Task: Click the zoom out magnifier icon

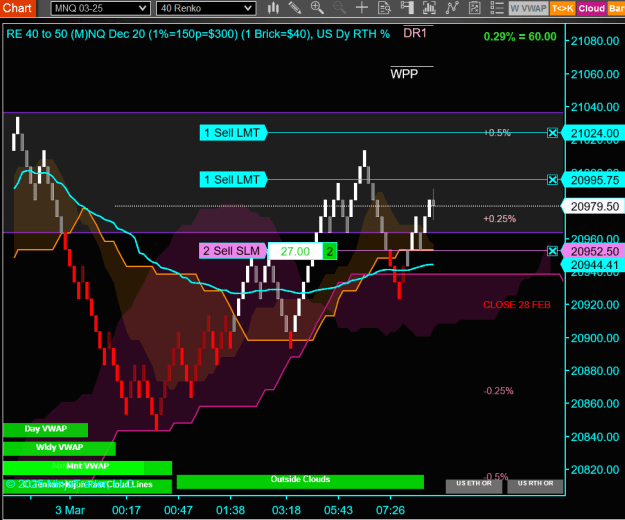Action: [340, 8]
